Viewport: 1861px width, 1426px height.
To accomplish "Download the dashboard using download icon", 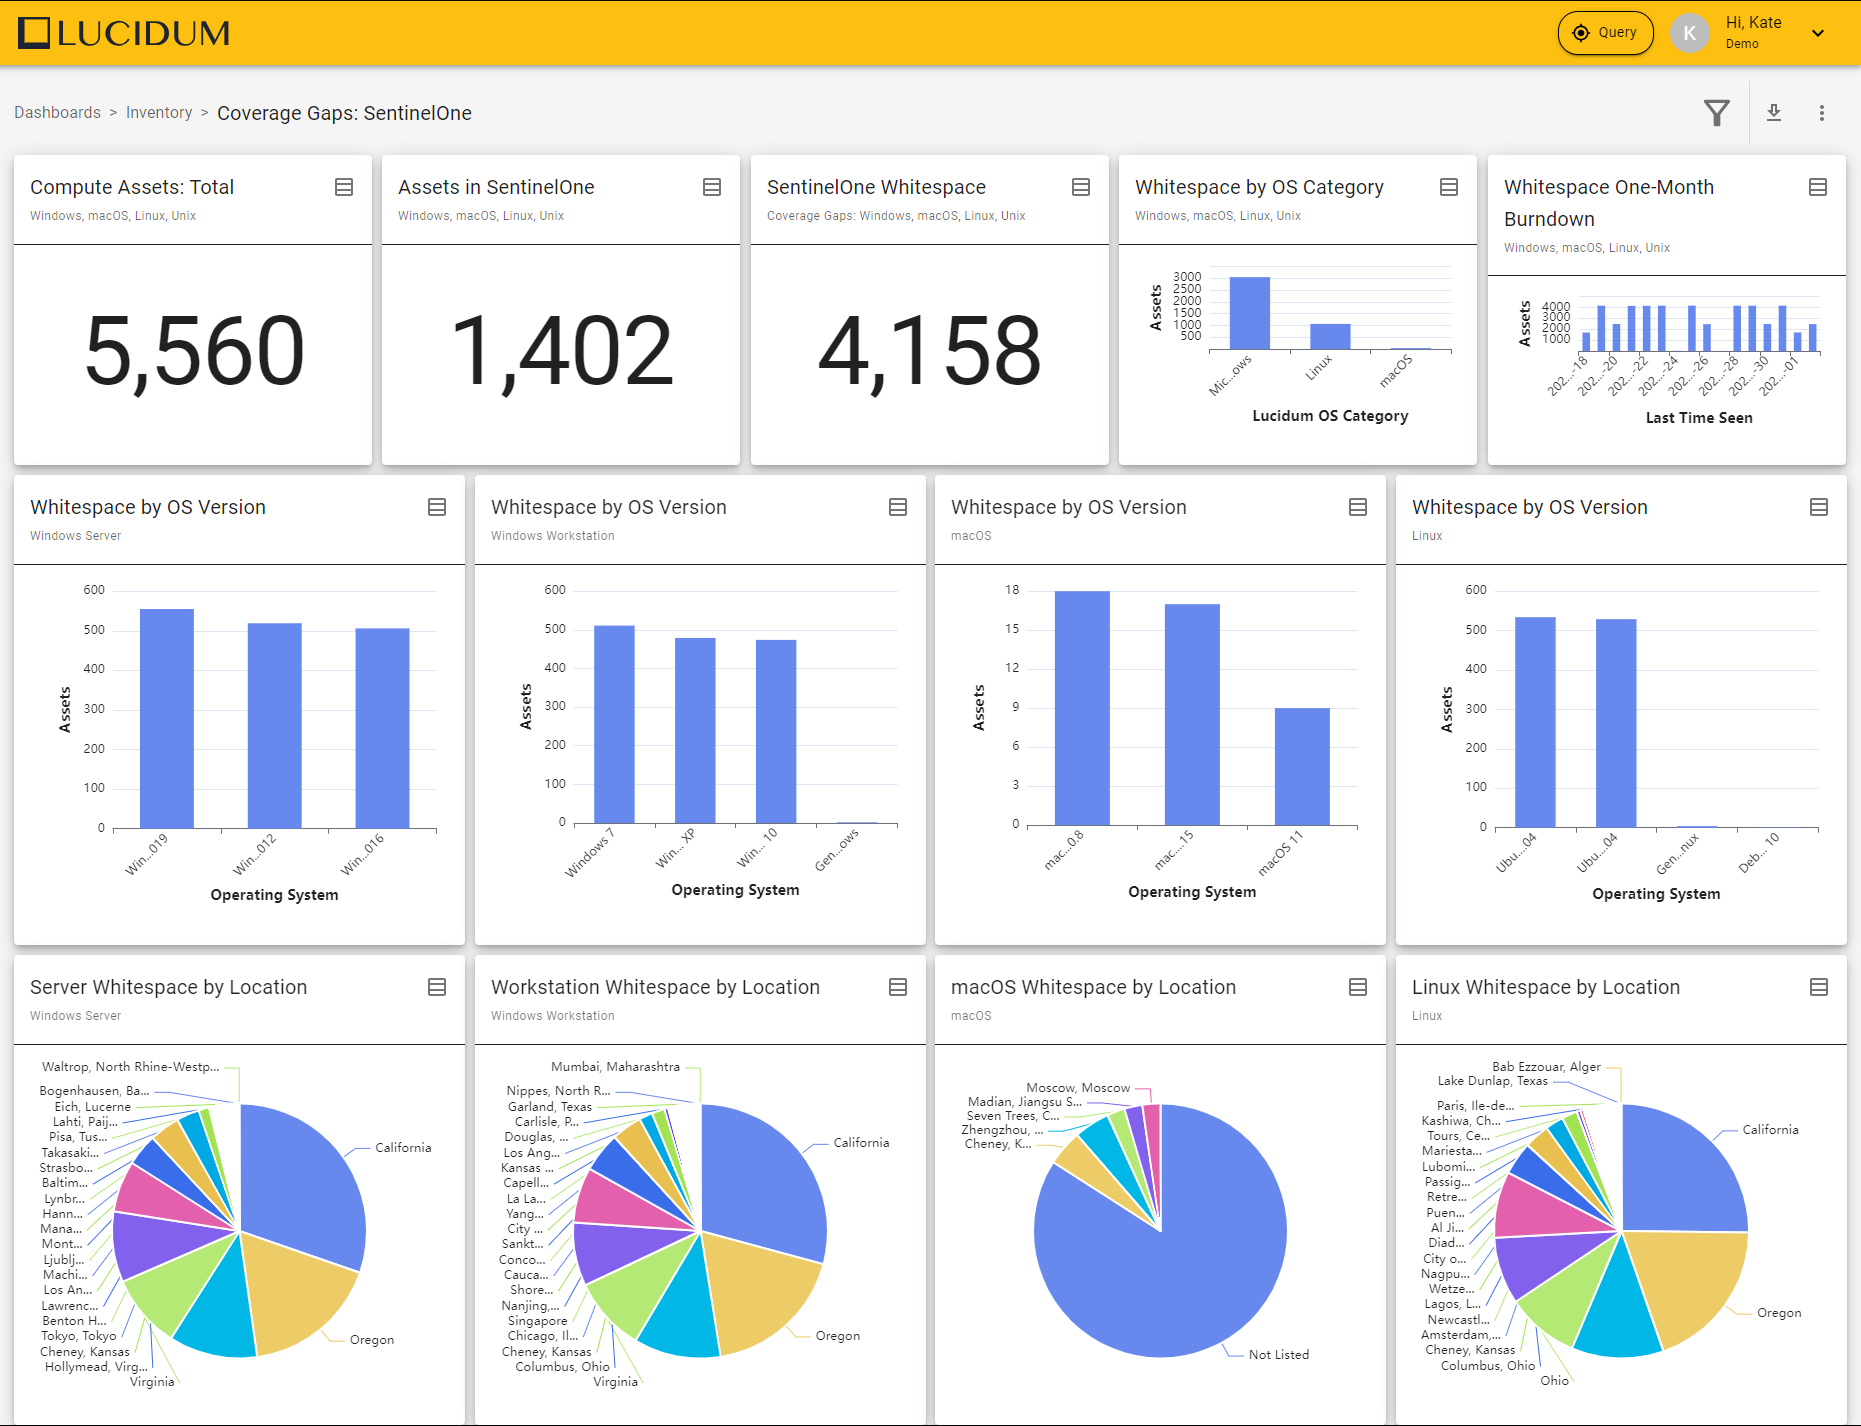I will coord(1774,113).
